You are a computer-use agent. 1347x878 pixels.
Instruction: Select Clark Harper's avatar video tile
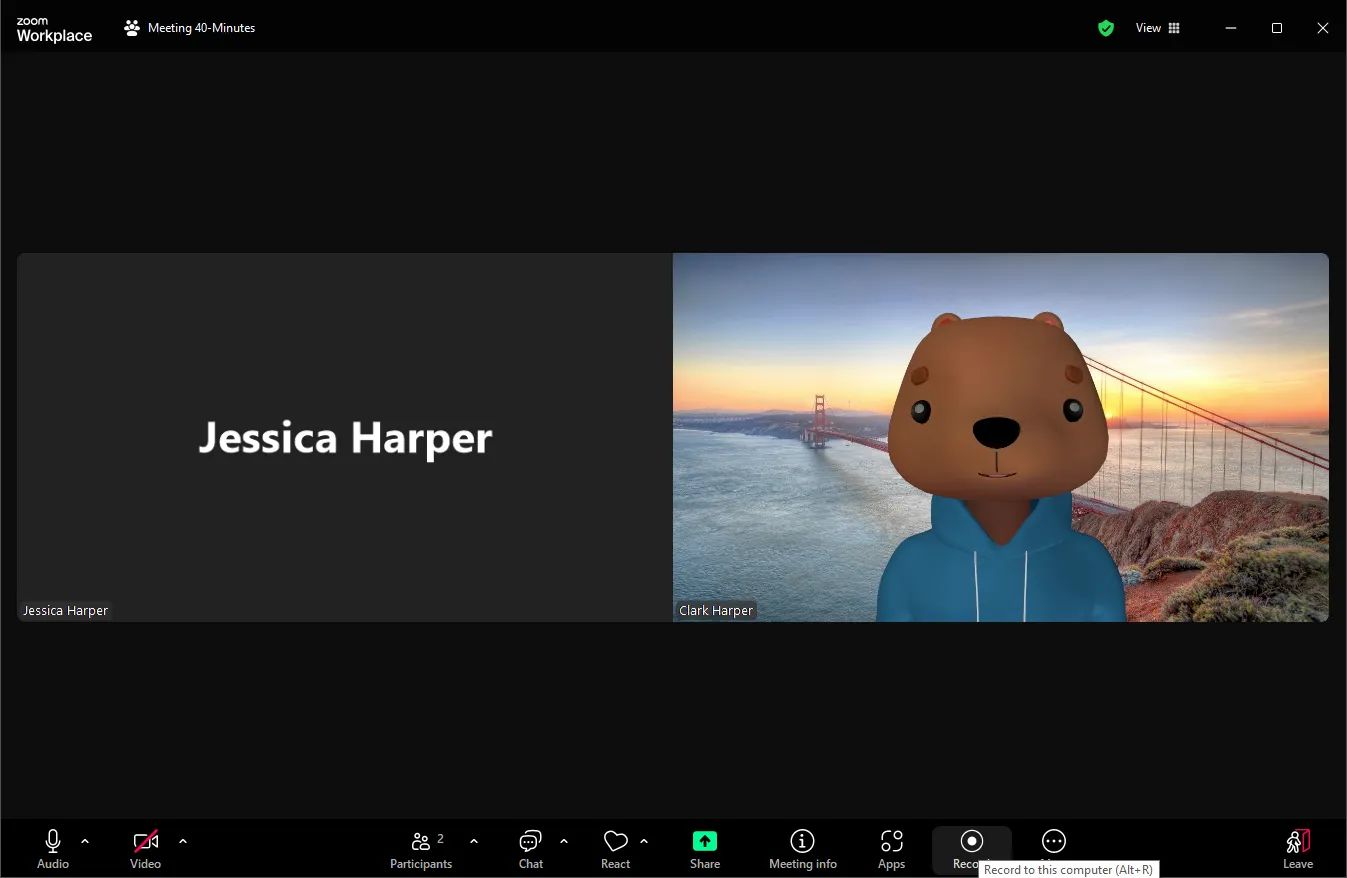1001,437
